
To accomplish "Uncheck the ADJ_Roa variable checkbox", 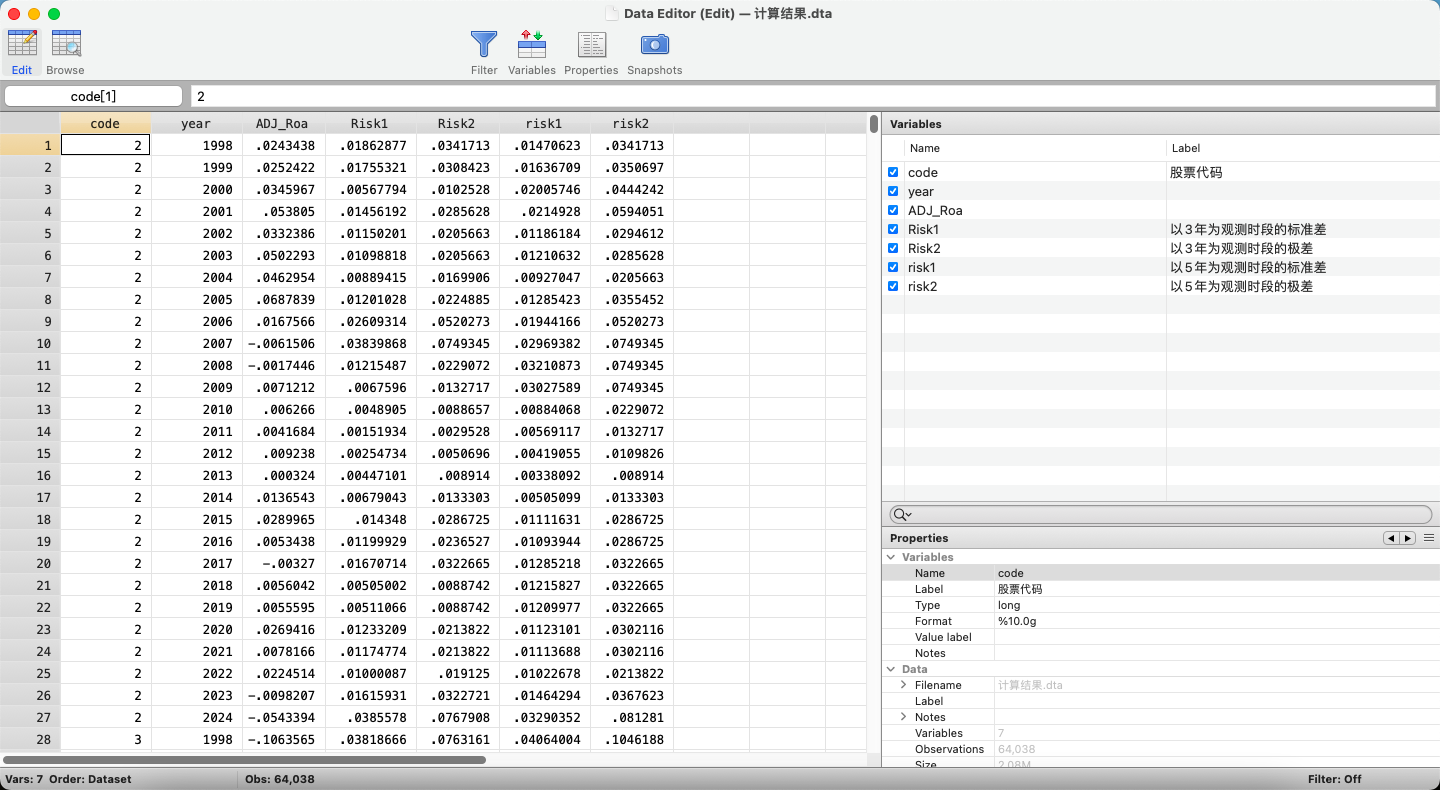I will coord(893,211).
